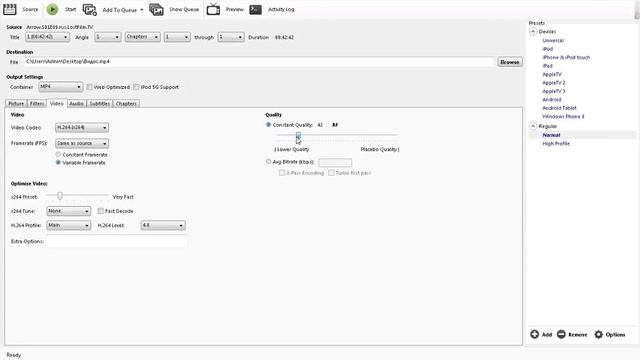
Task: Open the through end chapter dropdown
Action: point(231,37)
